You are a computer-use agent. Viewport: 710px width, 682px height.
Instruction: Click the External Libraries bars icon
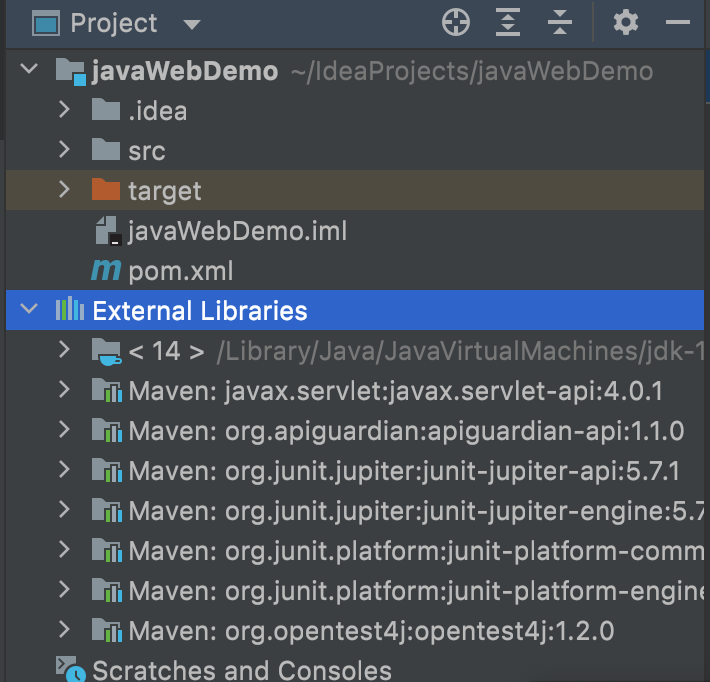tap(70, 309)
